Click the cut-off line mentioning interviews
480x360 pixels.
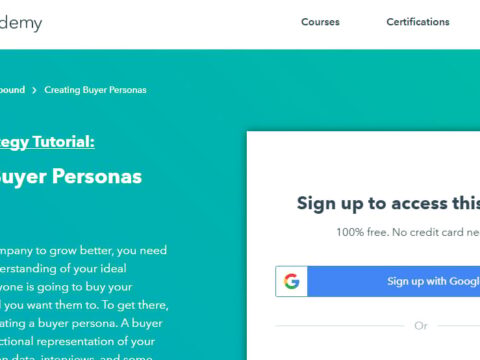point(76,357)
